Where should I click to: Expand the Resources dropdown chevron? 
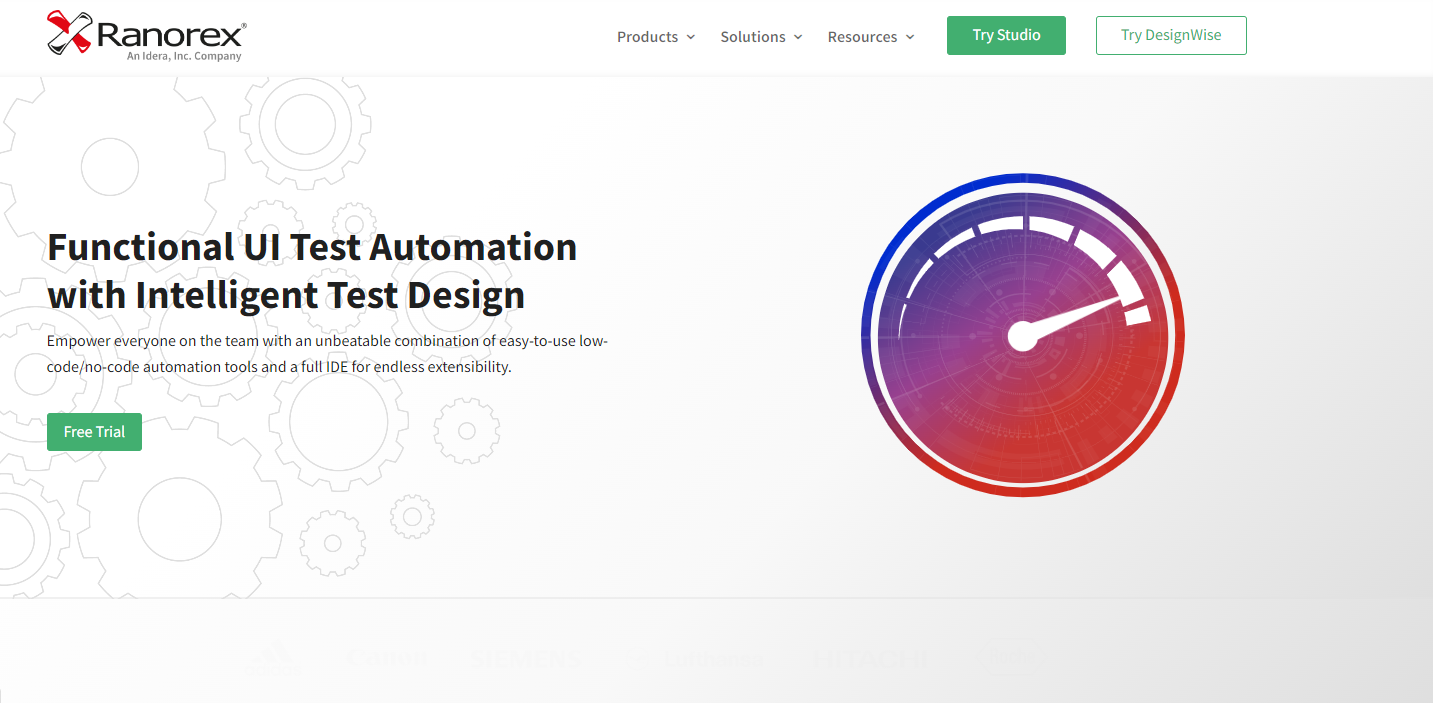[909, 37]
